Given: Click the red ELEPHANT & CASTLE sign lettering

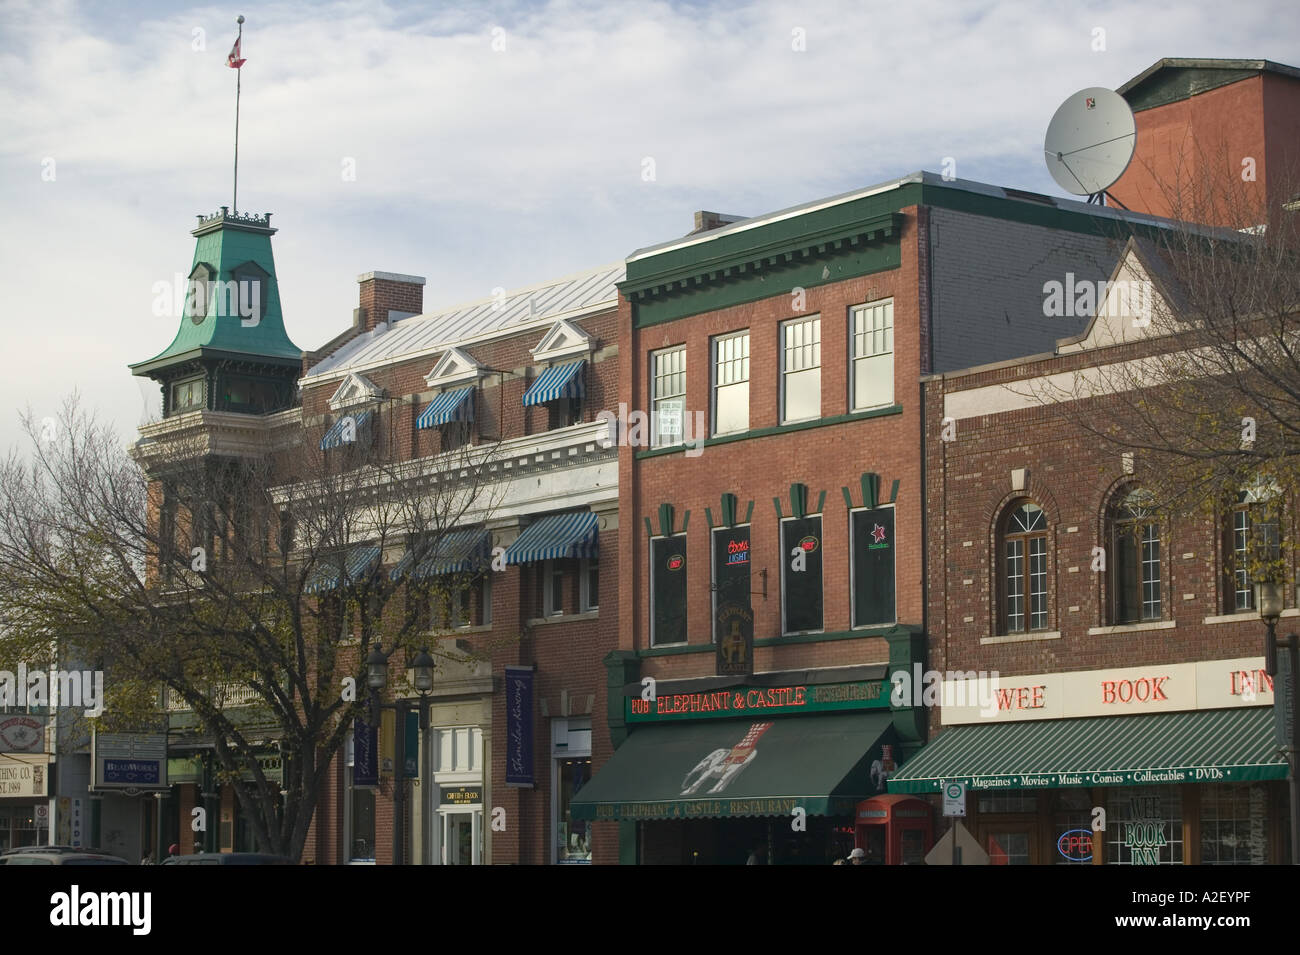Looking at the screenshot, I should point(731,698).
